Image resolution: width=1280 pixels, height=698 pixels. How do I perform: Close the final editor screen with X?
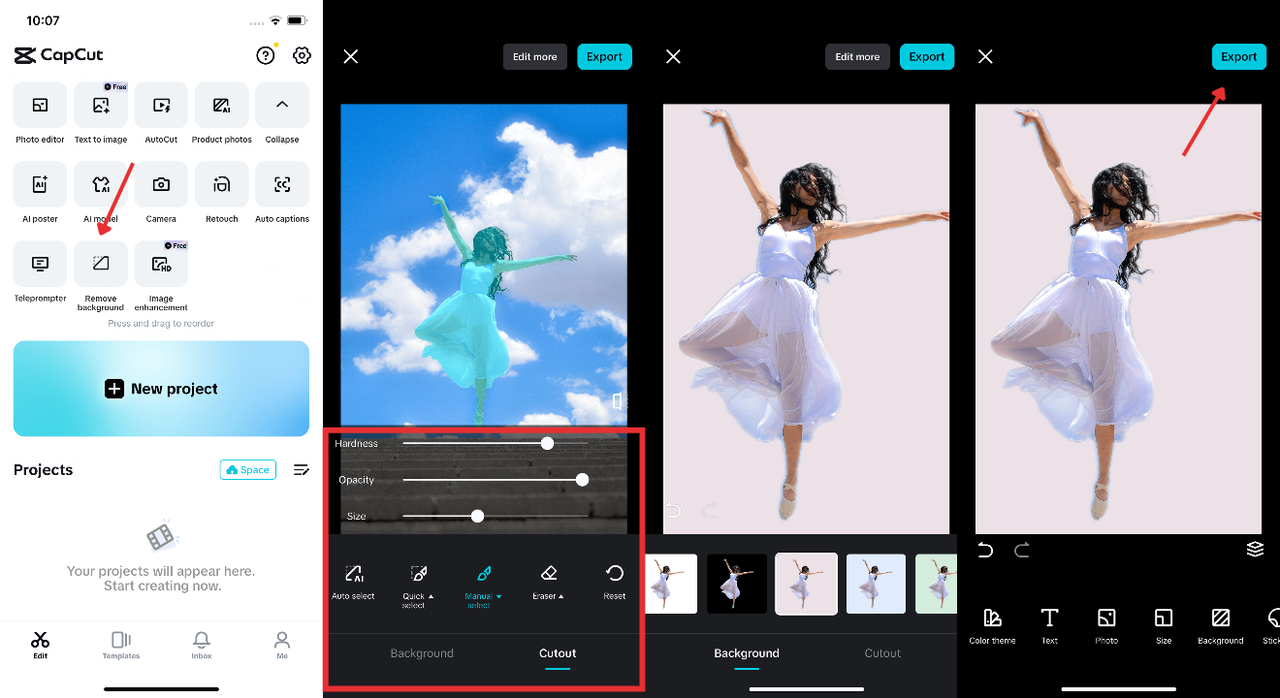point(985,57)
